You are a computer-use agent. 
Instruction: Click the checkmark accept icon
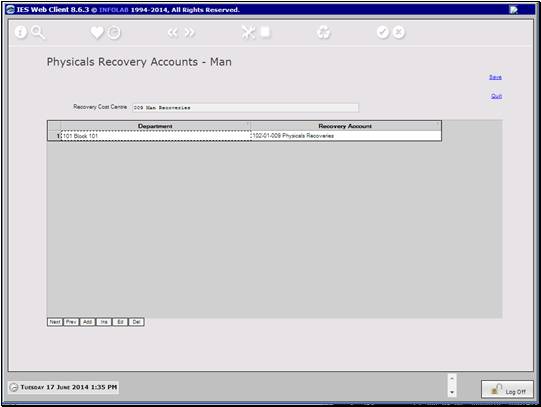click(383, 32)
